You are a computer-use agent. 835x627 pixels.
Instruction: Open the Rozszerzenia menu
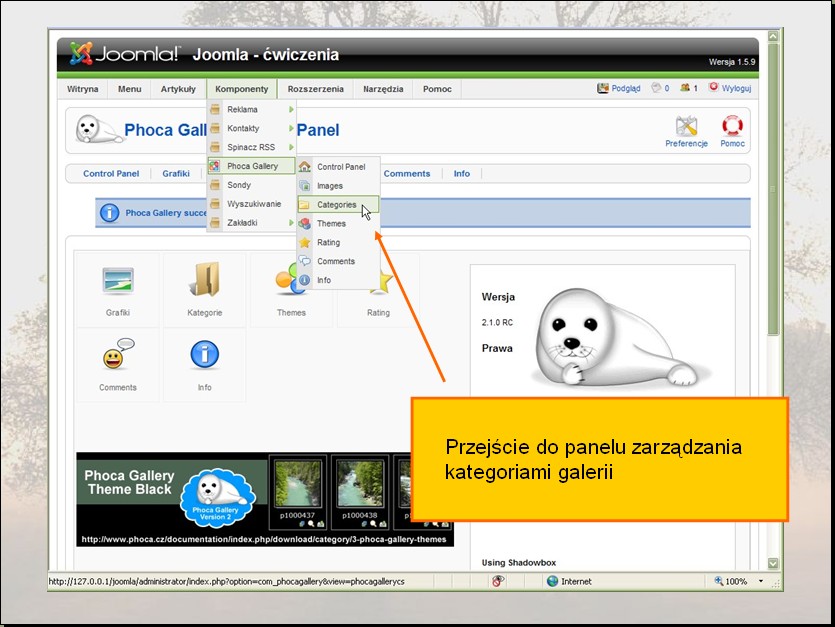(315, 89)
